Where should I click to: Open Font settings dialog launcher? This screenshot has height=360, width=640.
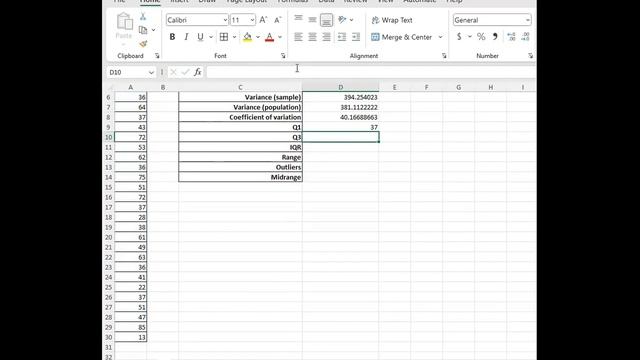click(283, 56)
